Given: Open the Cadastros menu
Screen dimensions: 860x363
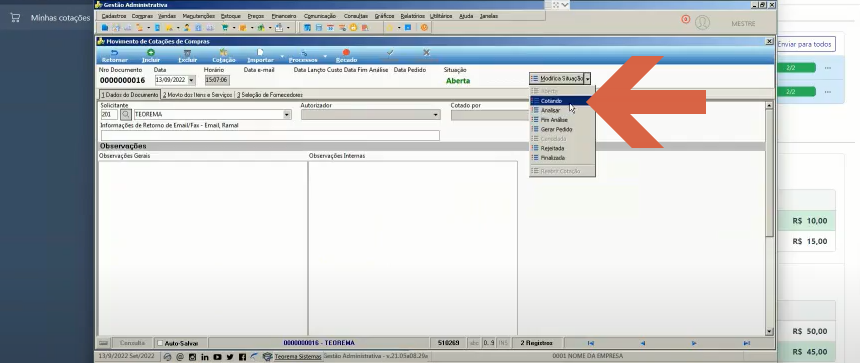Looking at the screenshot, I should pos(114,16).
